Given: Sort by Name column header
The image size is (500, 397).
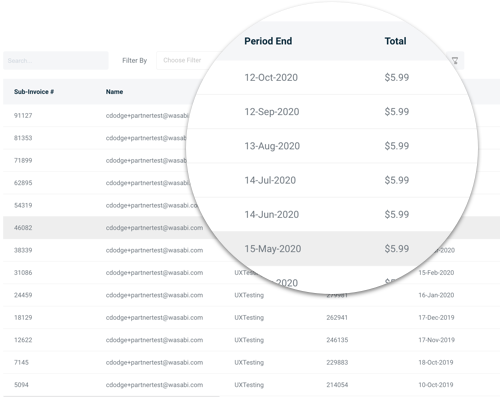Looking at the screenshot, I should click(x=114, y=92).
